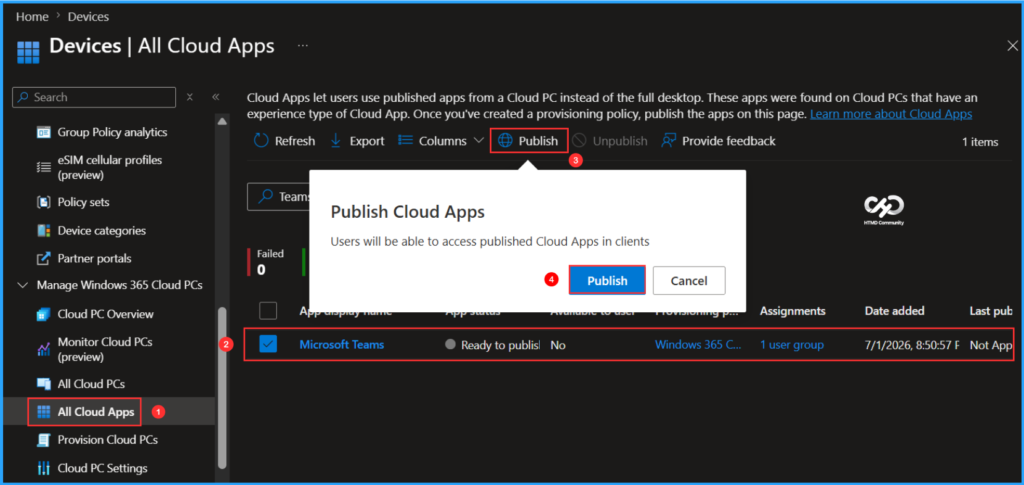Image resolution: width=1024 pixels, height=485 pixels.
Task: Click the Unpublish toolbar button
Action: point(610,141)
